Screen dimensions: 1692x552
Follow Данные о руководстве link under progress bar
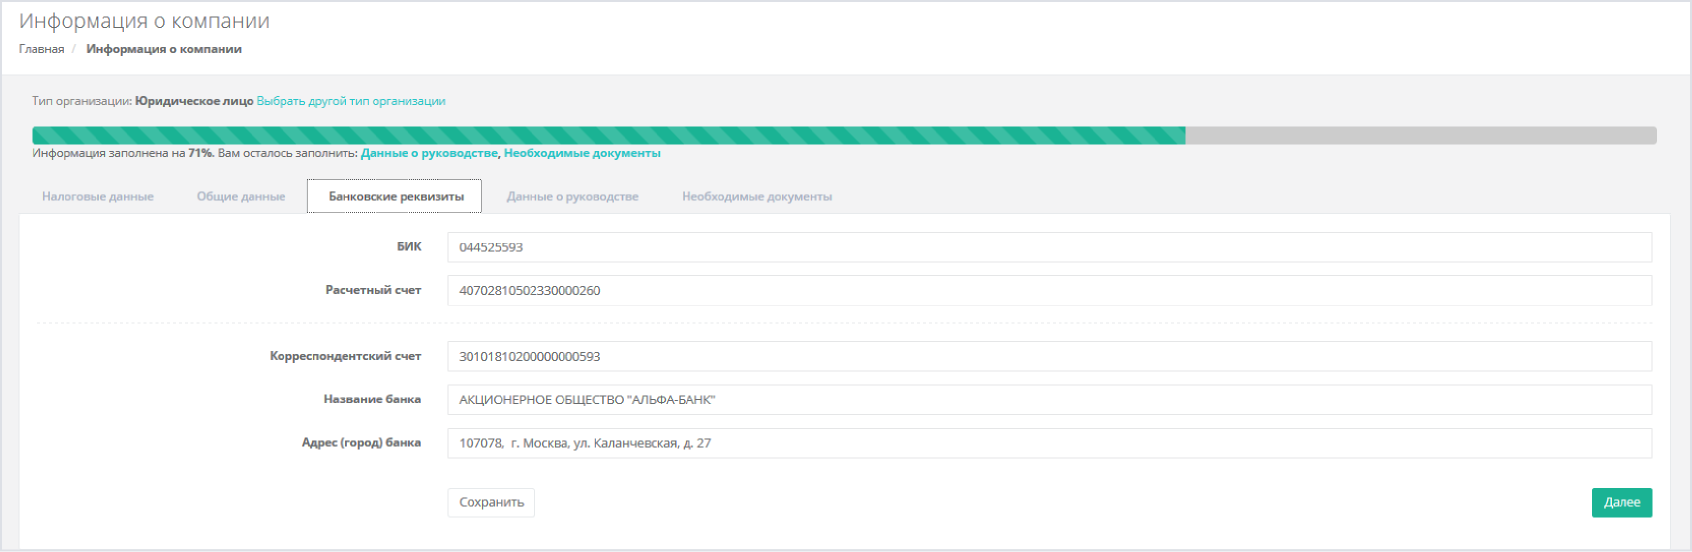pyautogui.click(x=429, y=153)
